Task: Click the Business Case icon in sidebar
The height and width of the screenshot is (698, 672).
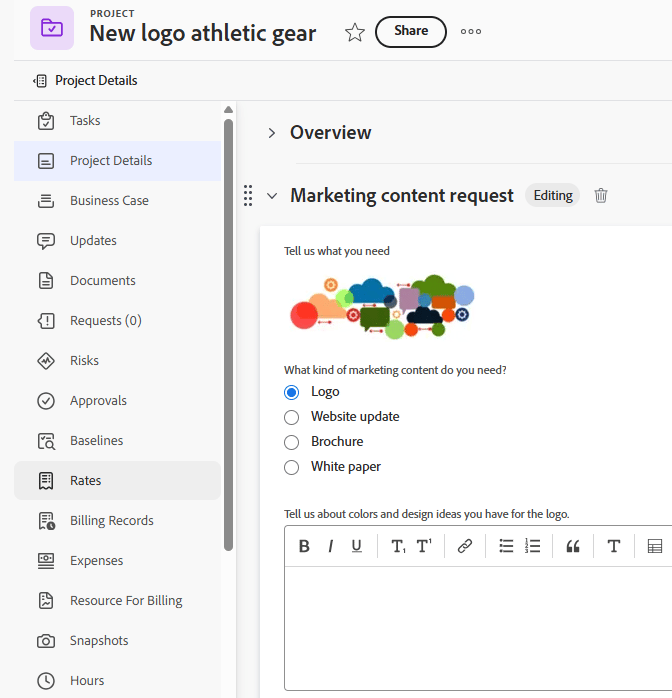Action: 46,201
